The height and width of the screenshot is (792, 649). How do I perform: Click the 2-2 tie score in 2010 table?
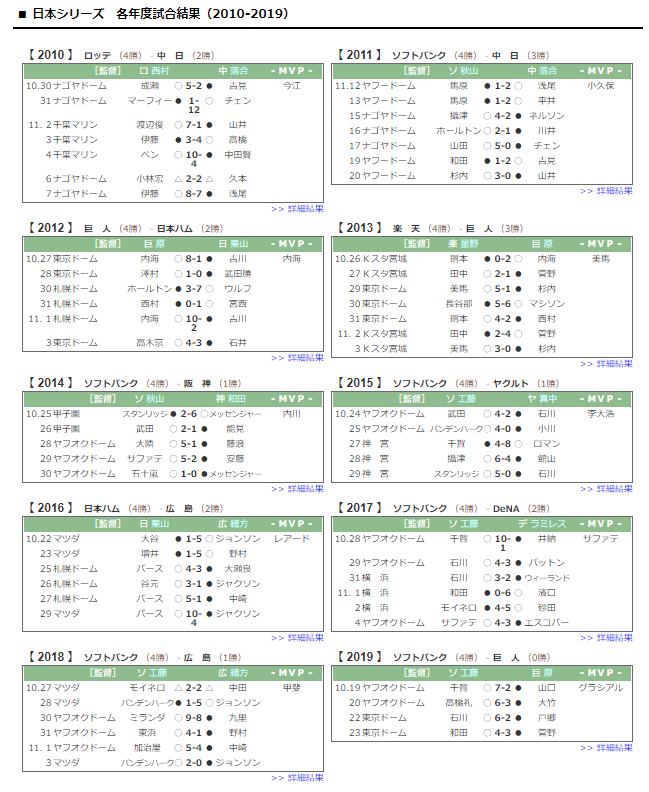click(193, 179)
